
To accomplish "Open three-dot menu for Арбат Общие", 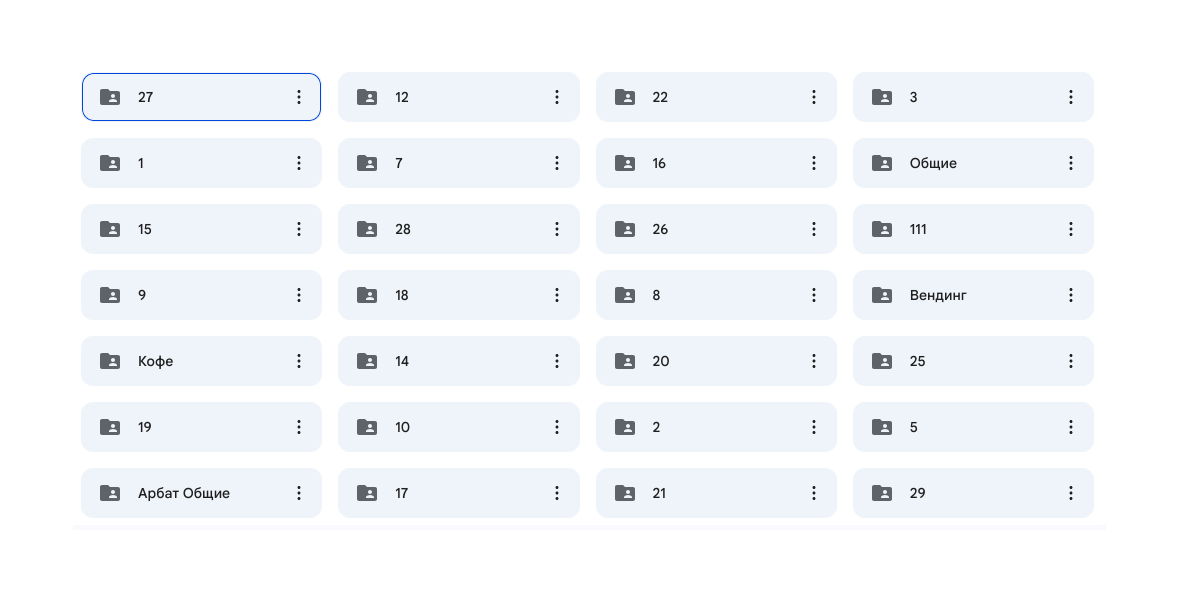I will click(299, 493).
